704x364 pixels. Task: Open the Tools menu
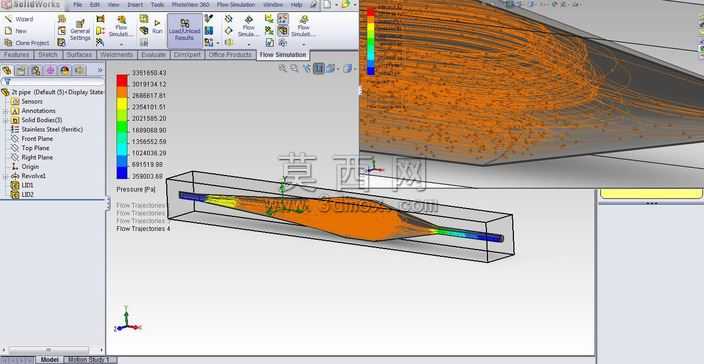click(x=157, y=4)
